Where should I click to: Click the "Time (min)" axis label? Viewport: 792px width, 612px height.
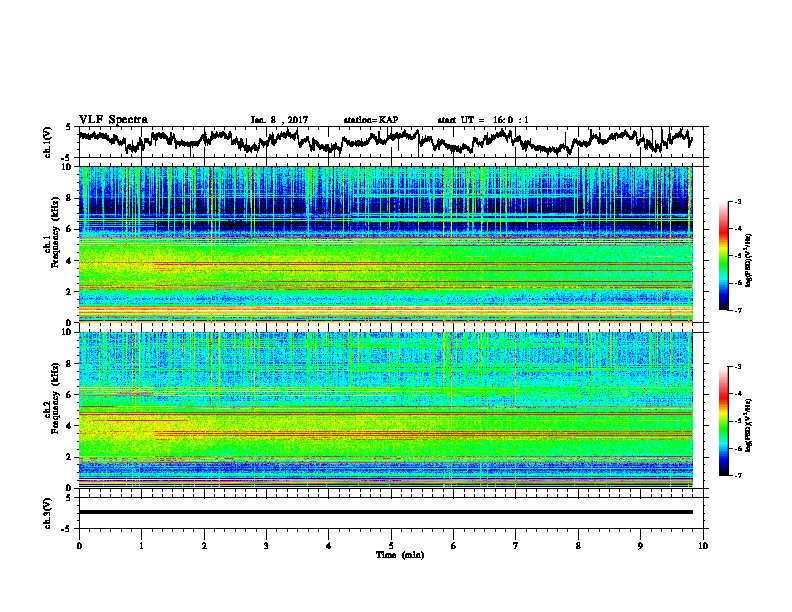pos(400,555)
